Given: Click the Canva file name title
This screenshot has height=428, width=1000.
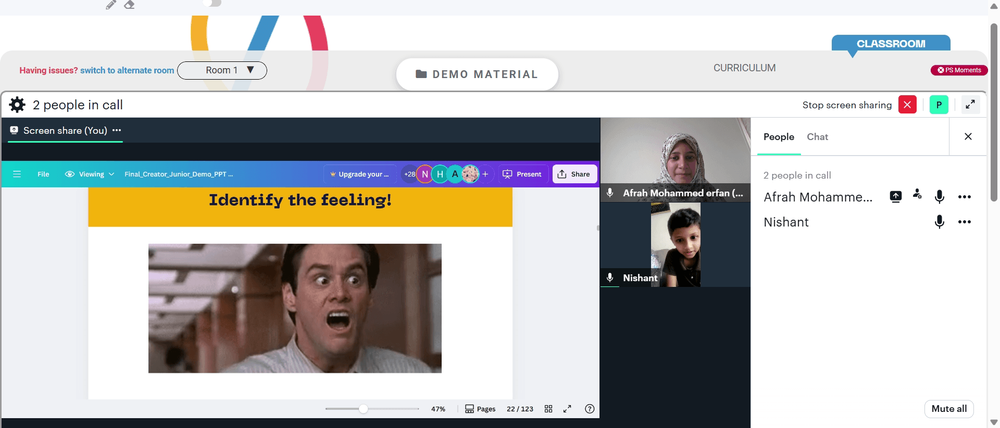Looking at the screenshot, I should point(179,173).
